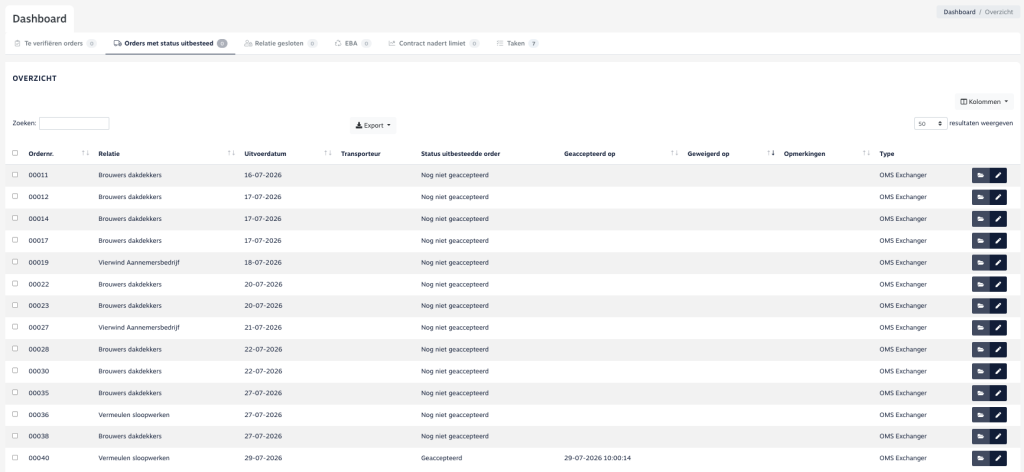Image resolution: width=1024 pixels, height=472 pixels.
Task: Click the Zoeken search field
Action: (74, 123)
